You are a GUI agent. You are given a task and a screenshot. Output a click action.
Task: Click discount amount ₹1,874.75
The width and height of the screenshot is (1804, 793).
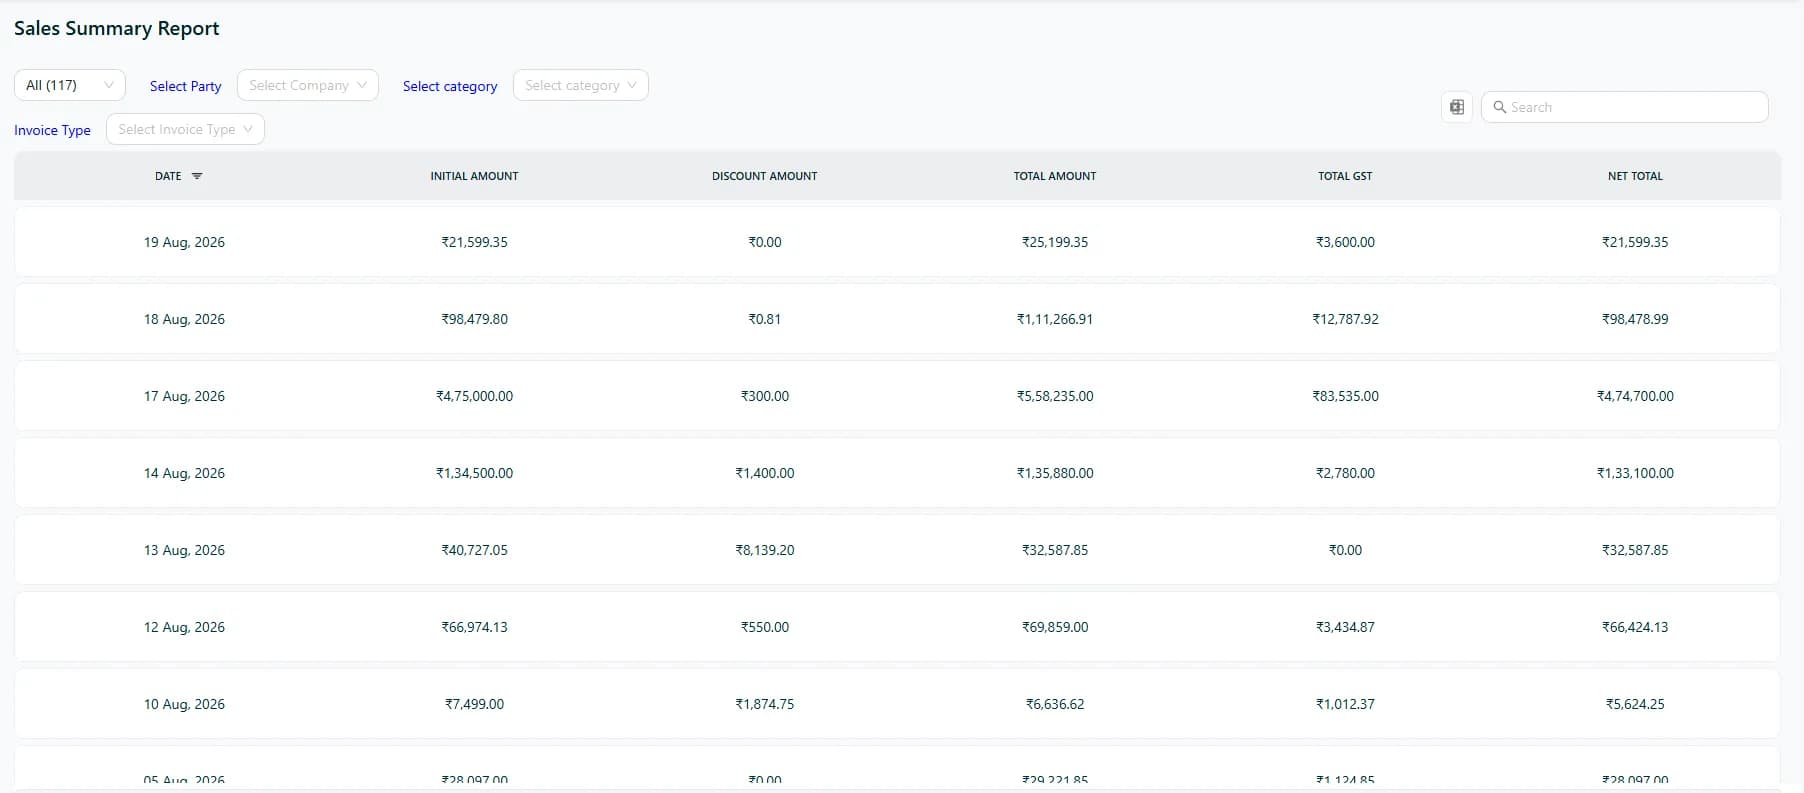[x=765, y=704]
